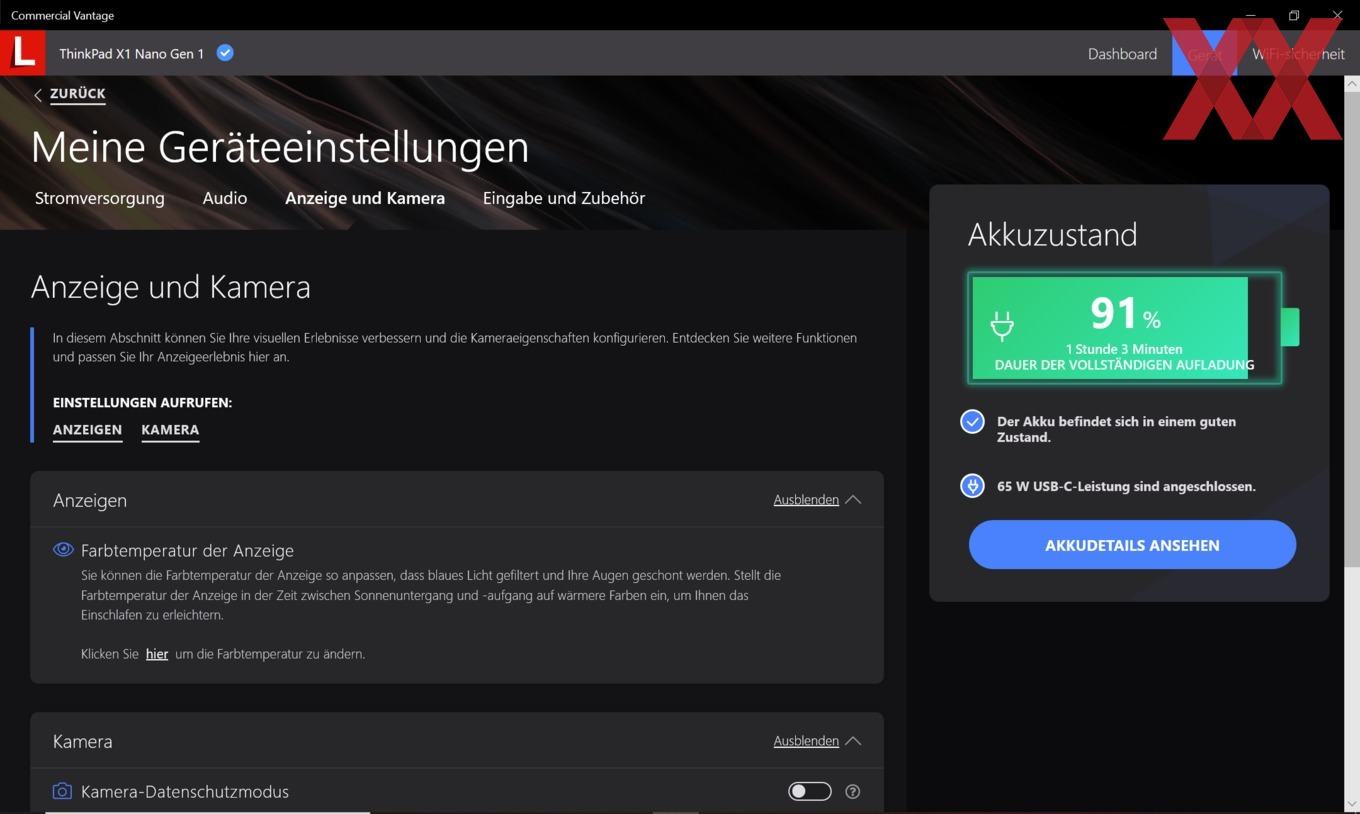
Task: Click the ThinkPad X1 Nano Gen 1 device name
Action: [x=131, y=54]
